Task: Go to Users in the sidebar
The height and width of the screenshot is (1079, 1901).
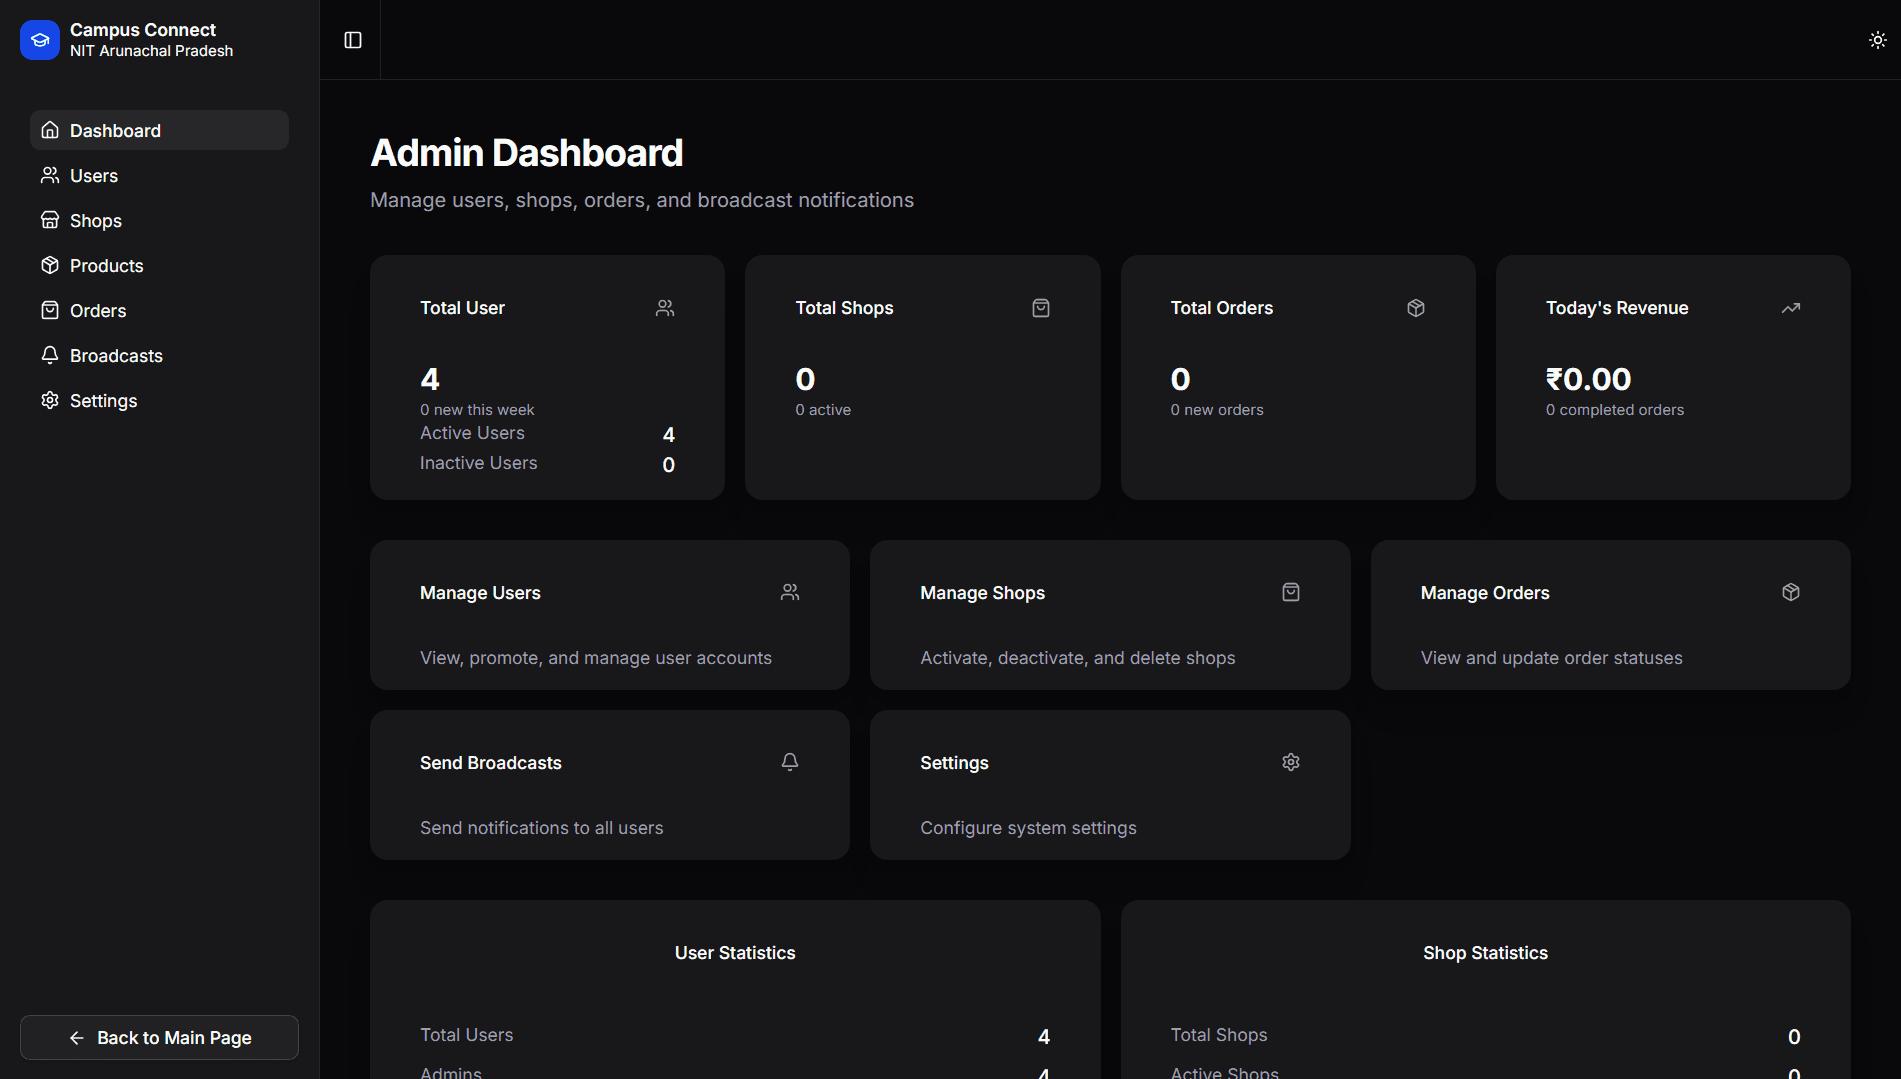Action: [93, 176]
